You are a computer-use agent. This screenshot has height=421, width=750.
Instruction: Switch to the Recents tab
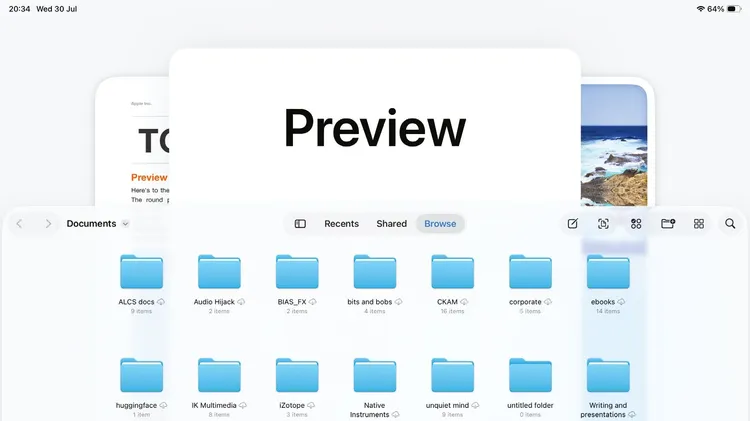pos(342,223)
